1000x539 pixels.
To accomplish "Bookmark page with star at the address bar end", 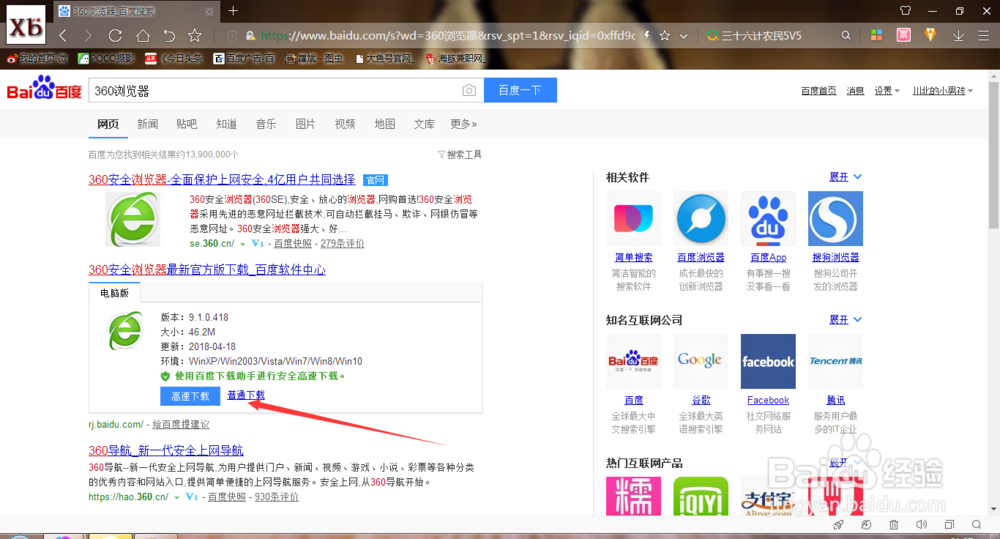I will 665,36.
